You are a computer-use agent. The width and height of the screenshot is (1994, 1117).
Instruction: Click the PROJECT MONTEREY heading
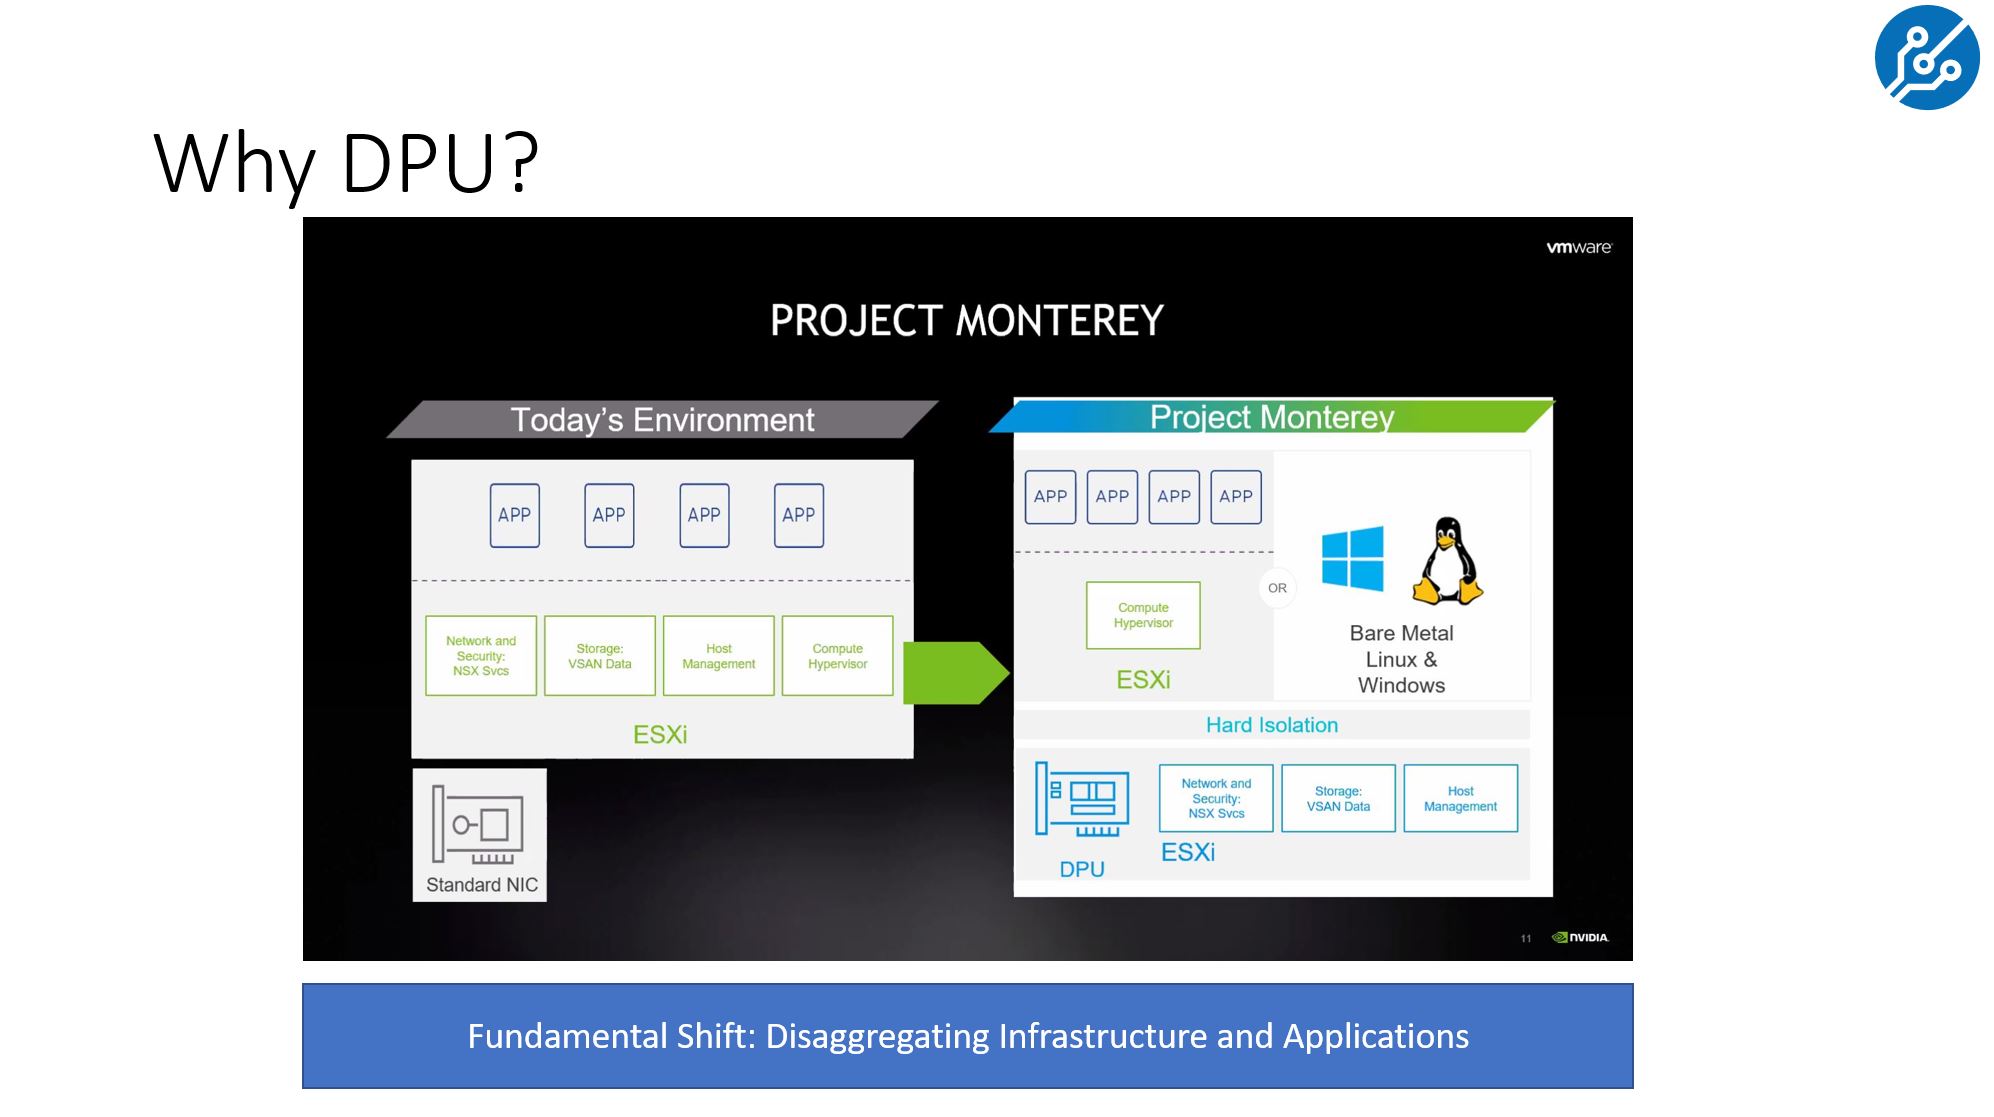[966, 321]
